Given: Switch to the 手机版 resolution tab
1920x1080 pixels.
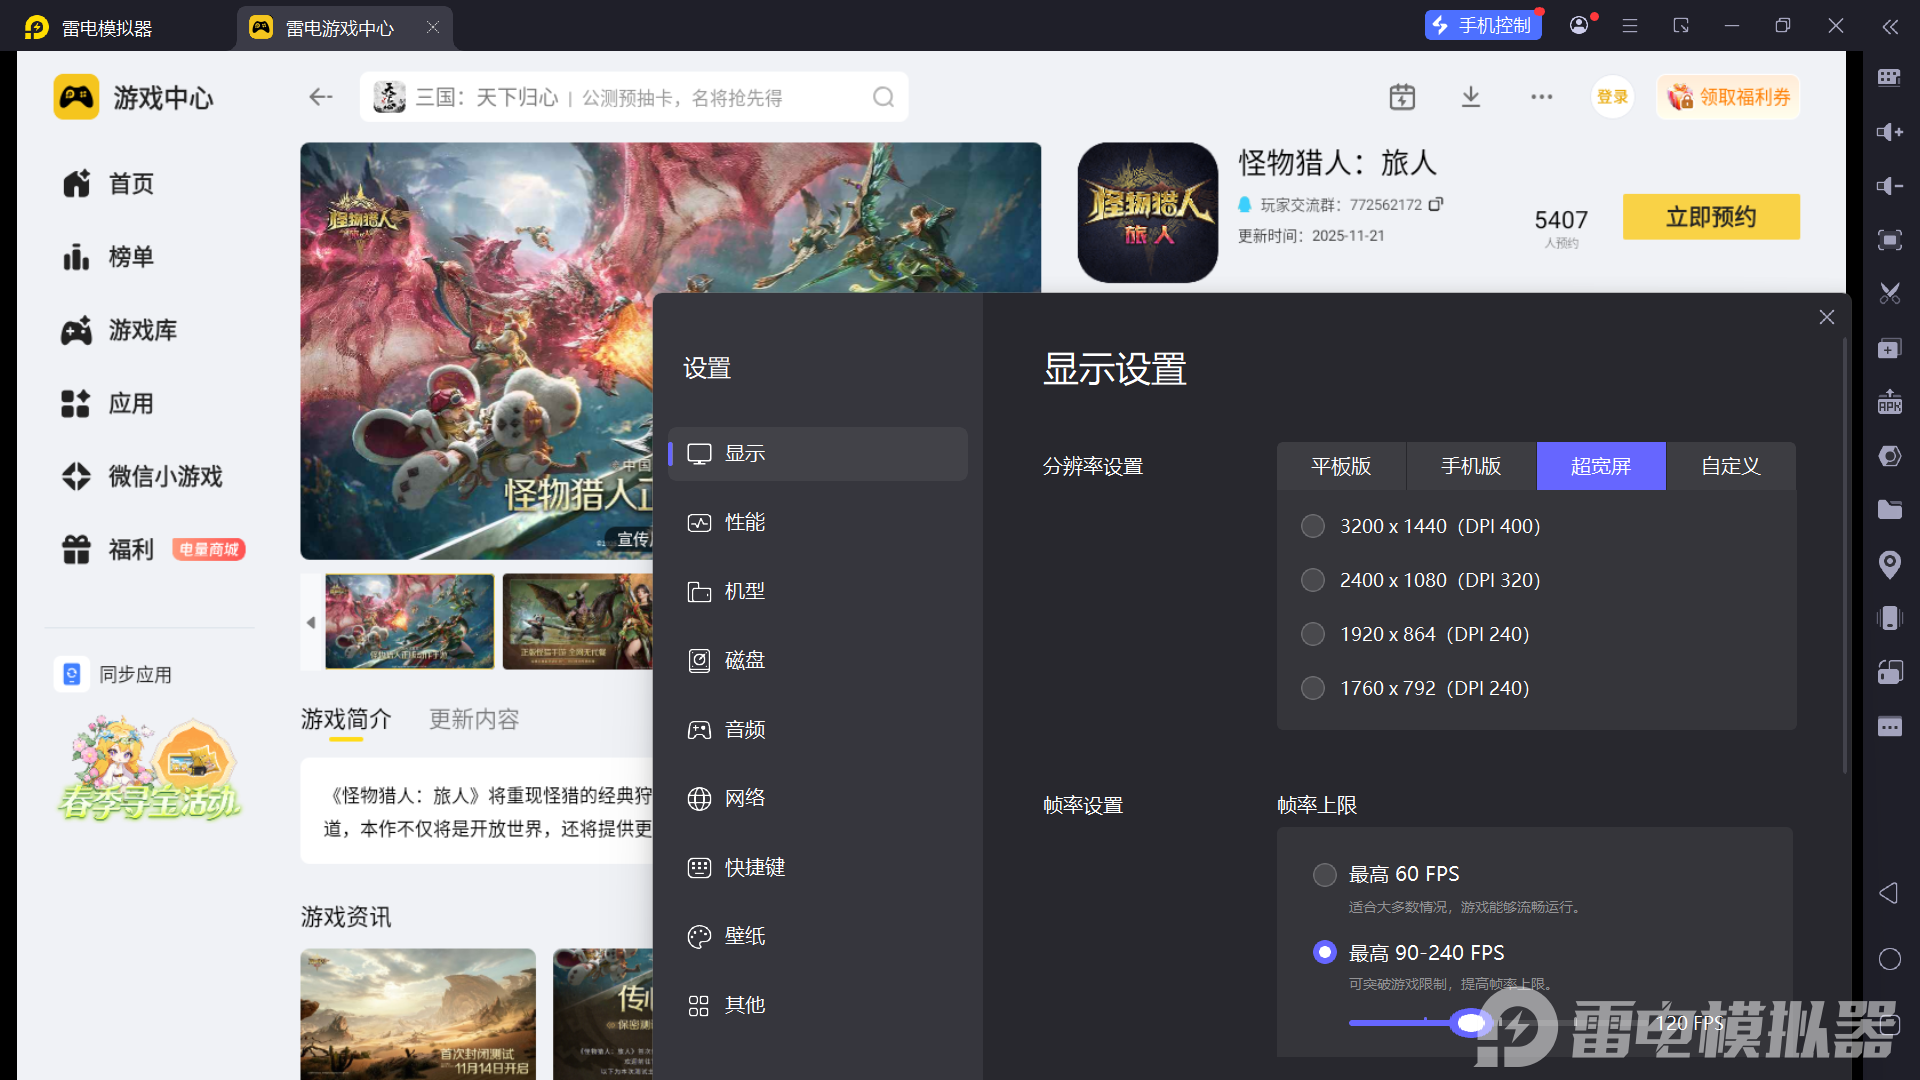Looking at the screenshot, I should pos(1471,466).
